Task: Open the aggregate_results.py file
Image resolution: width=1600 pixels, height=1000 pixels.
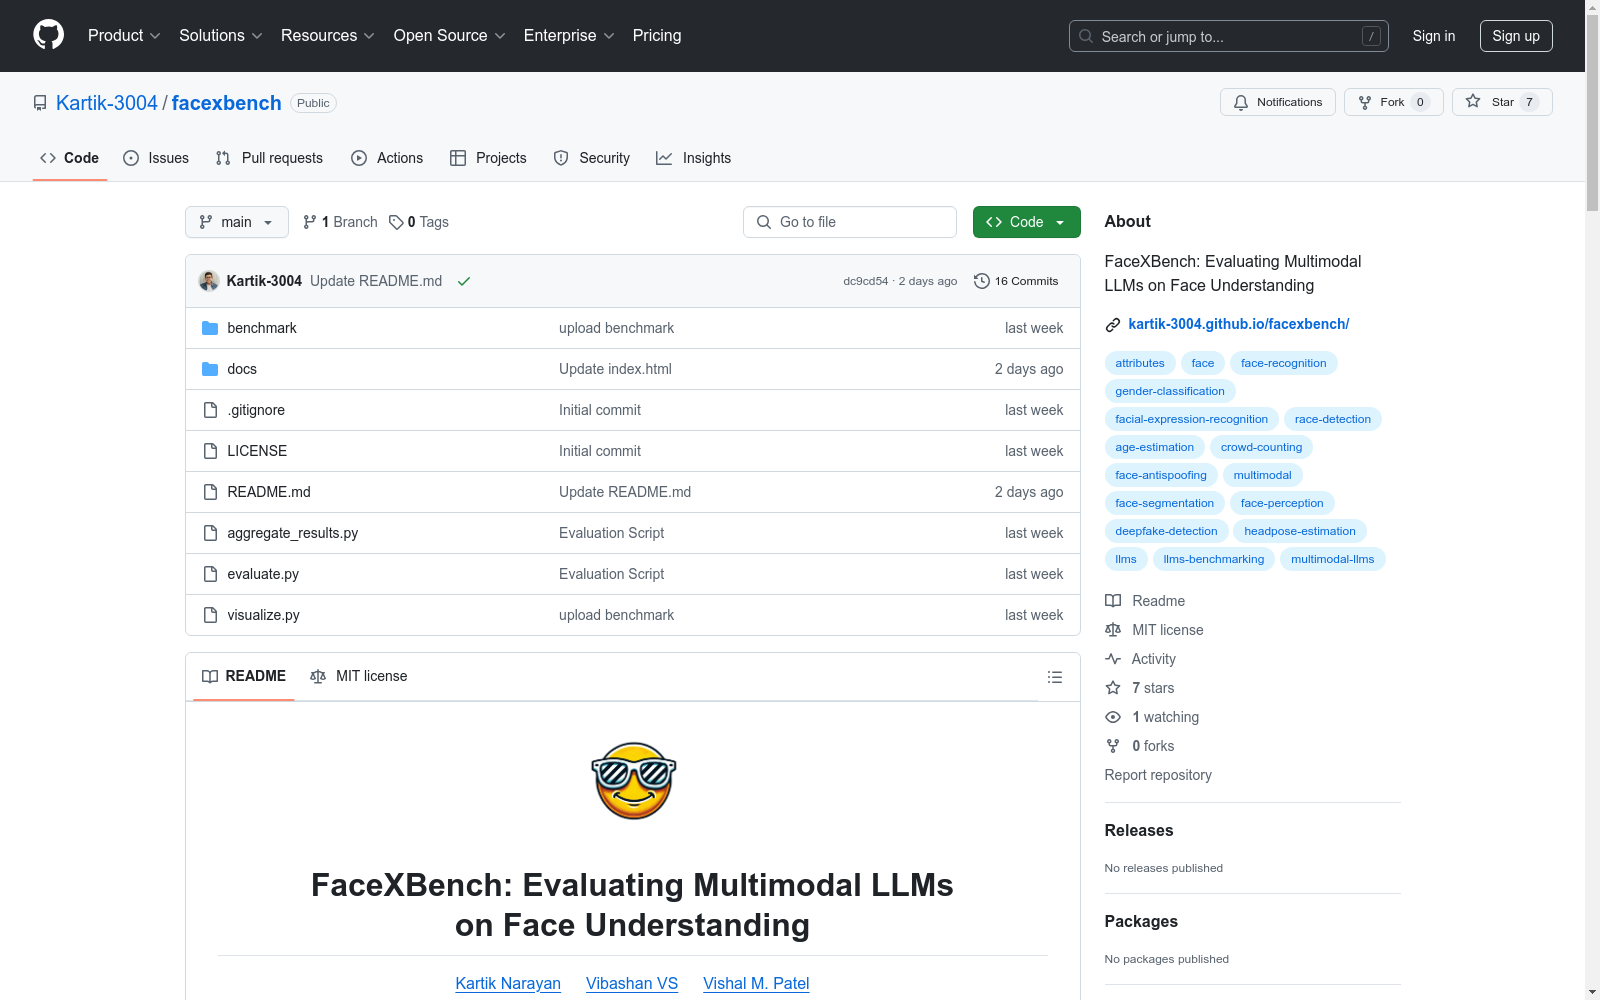Action: coord(293,533)
